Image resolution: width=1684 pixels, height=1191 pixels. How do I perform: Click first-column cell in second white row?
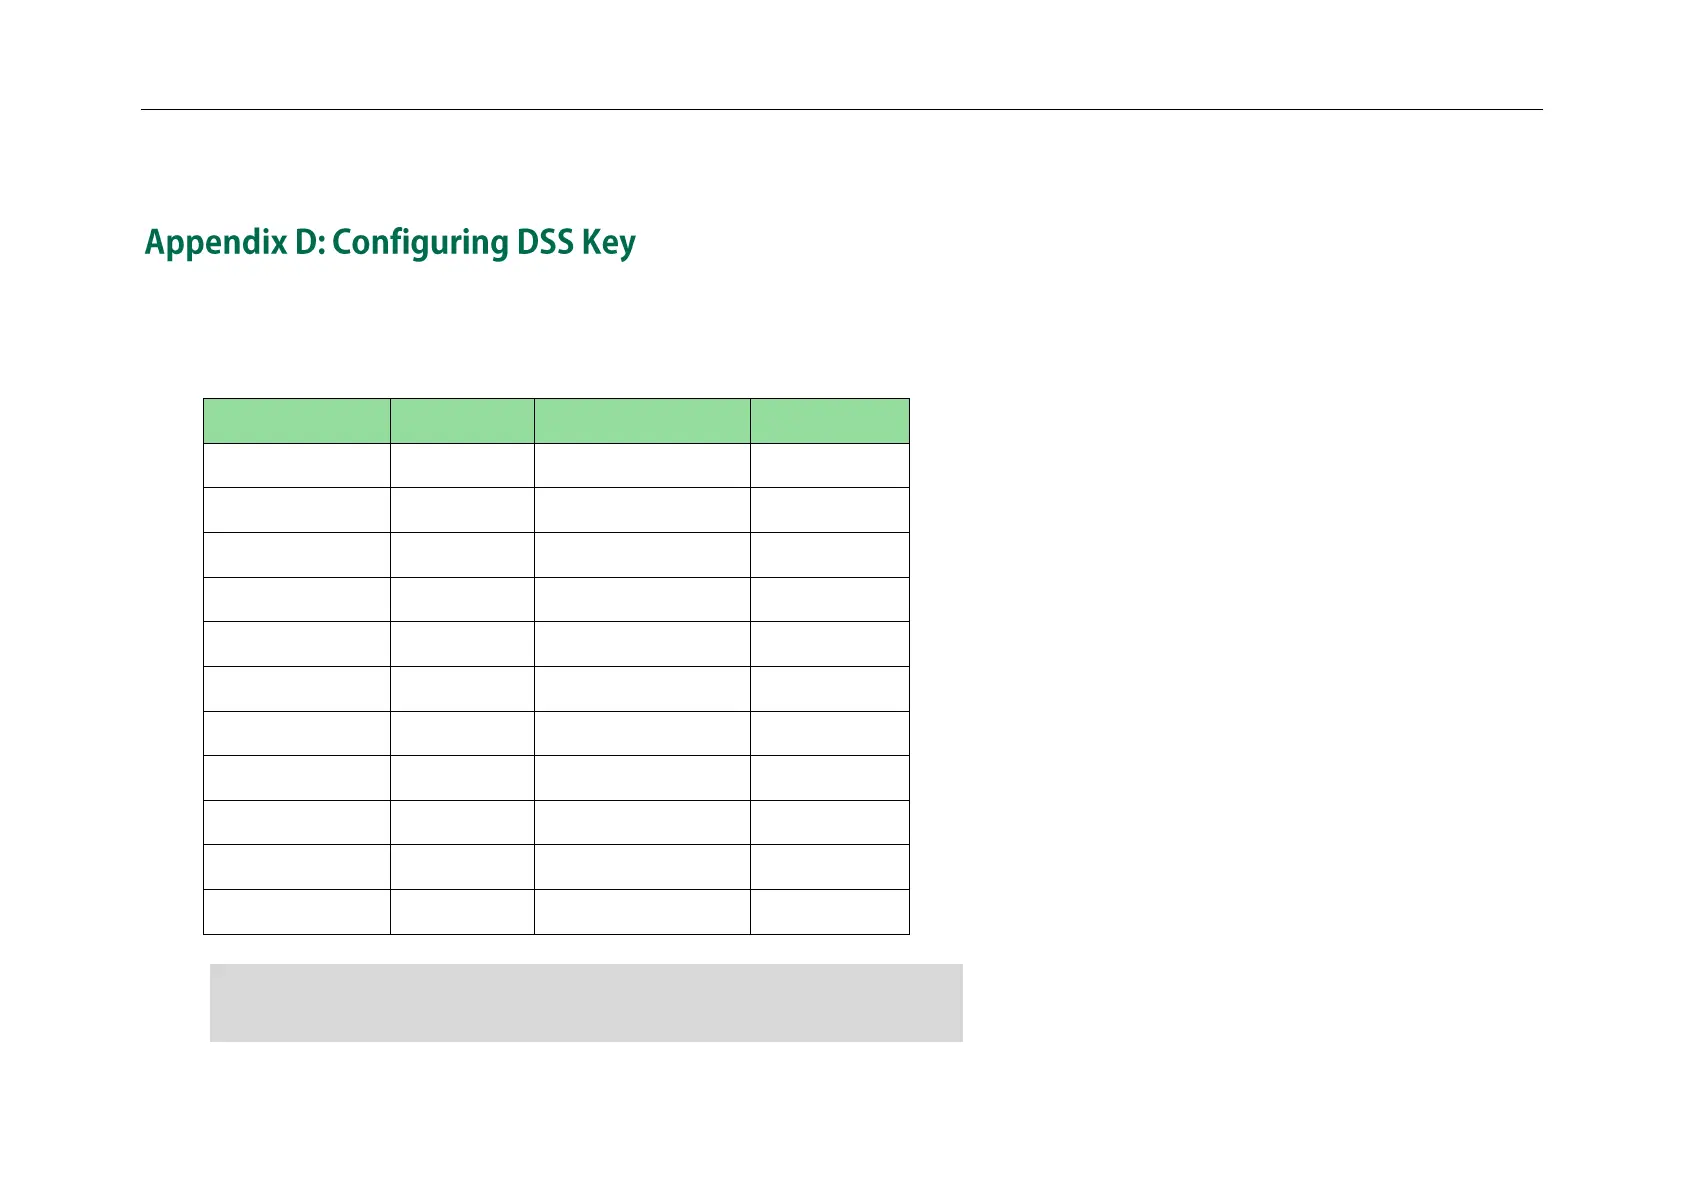pos(296,510)
